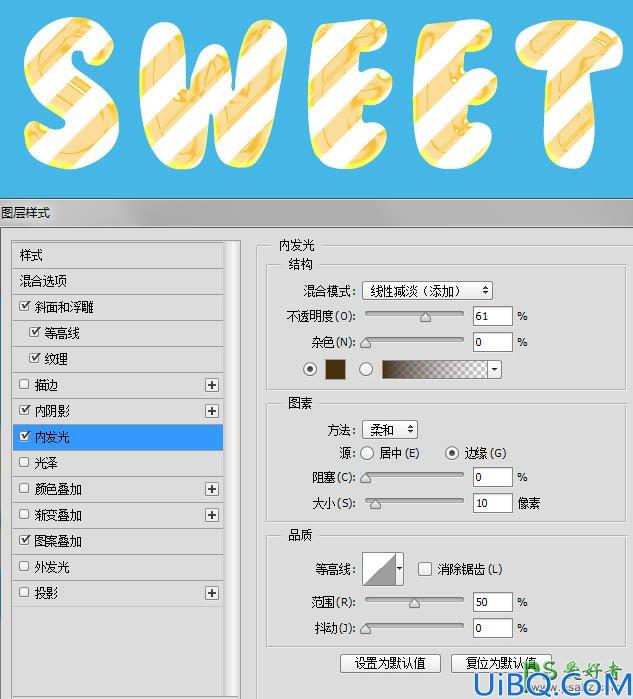
Task: Choose 居中 as glow source
Action: click(367, 453)
